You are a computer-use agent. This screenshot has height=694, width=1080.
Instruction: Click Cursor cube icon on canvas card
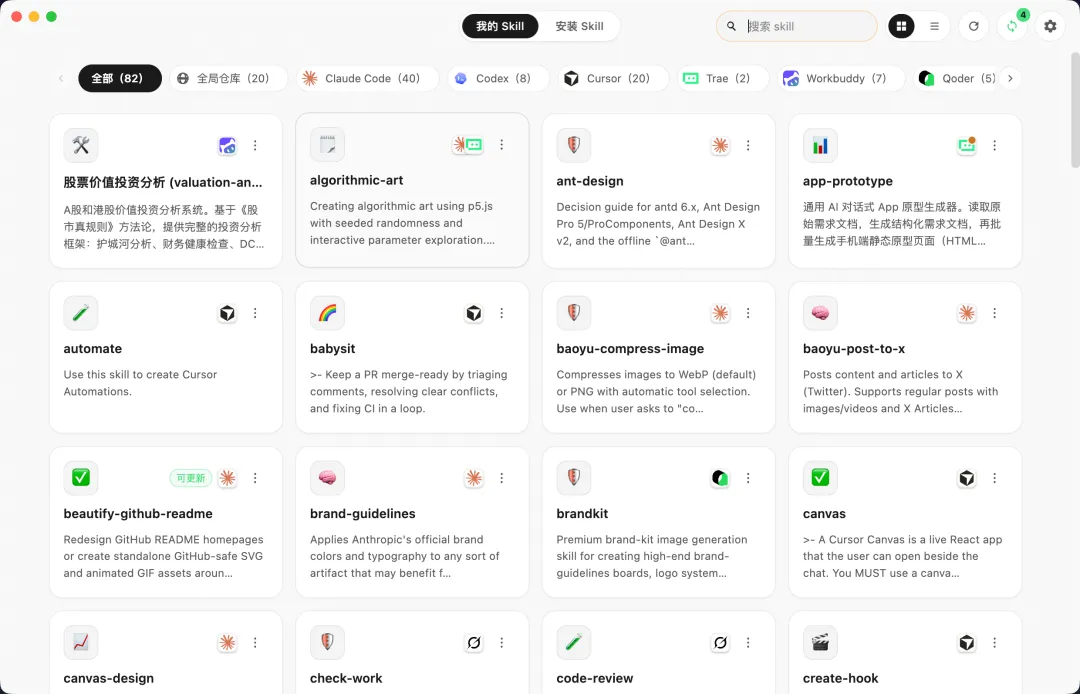click(x=967, y=478)
